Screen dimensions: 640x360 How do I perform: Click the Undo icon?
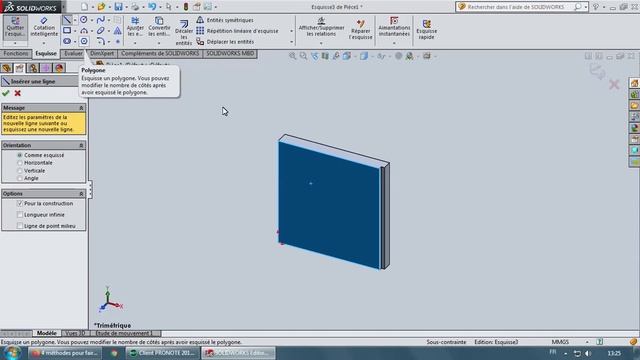[152, 7]
